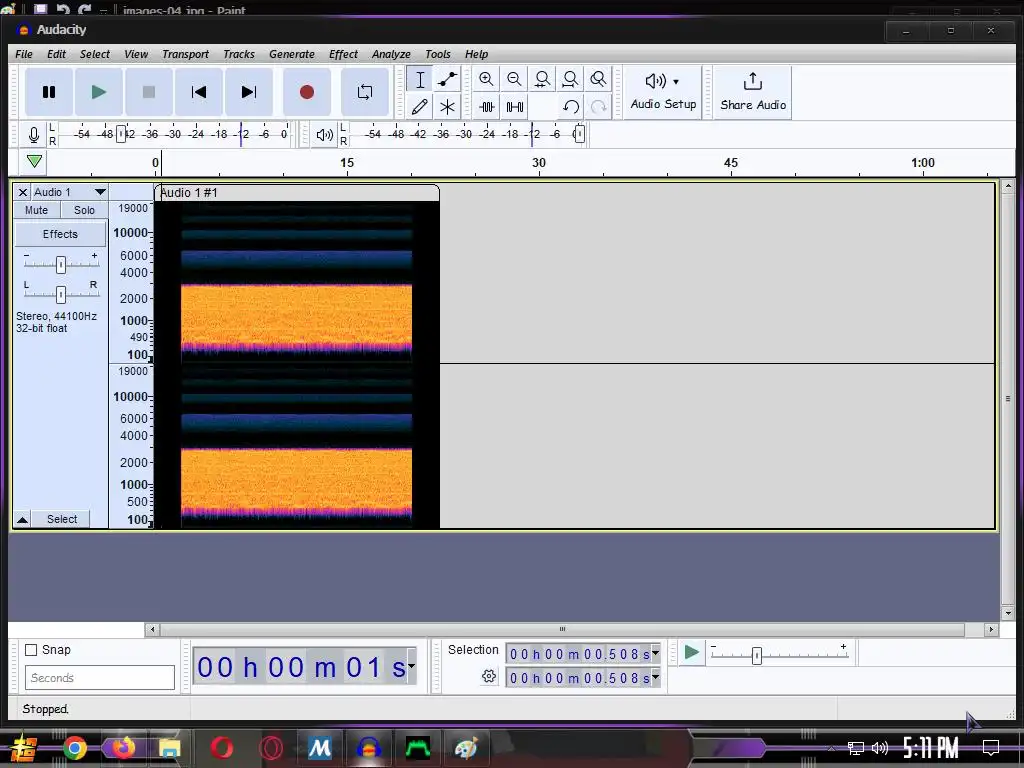Trim audio outside selection icon

[487, 106]
